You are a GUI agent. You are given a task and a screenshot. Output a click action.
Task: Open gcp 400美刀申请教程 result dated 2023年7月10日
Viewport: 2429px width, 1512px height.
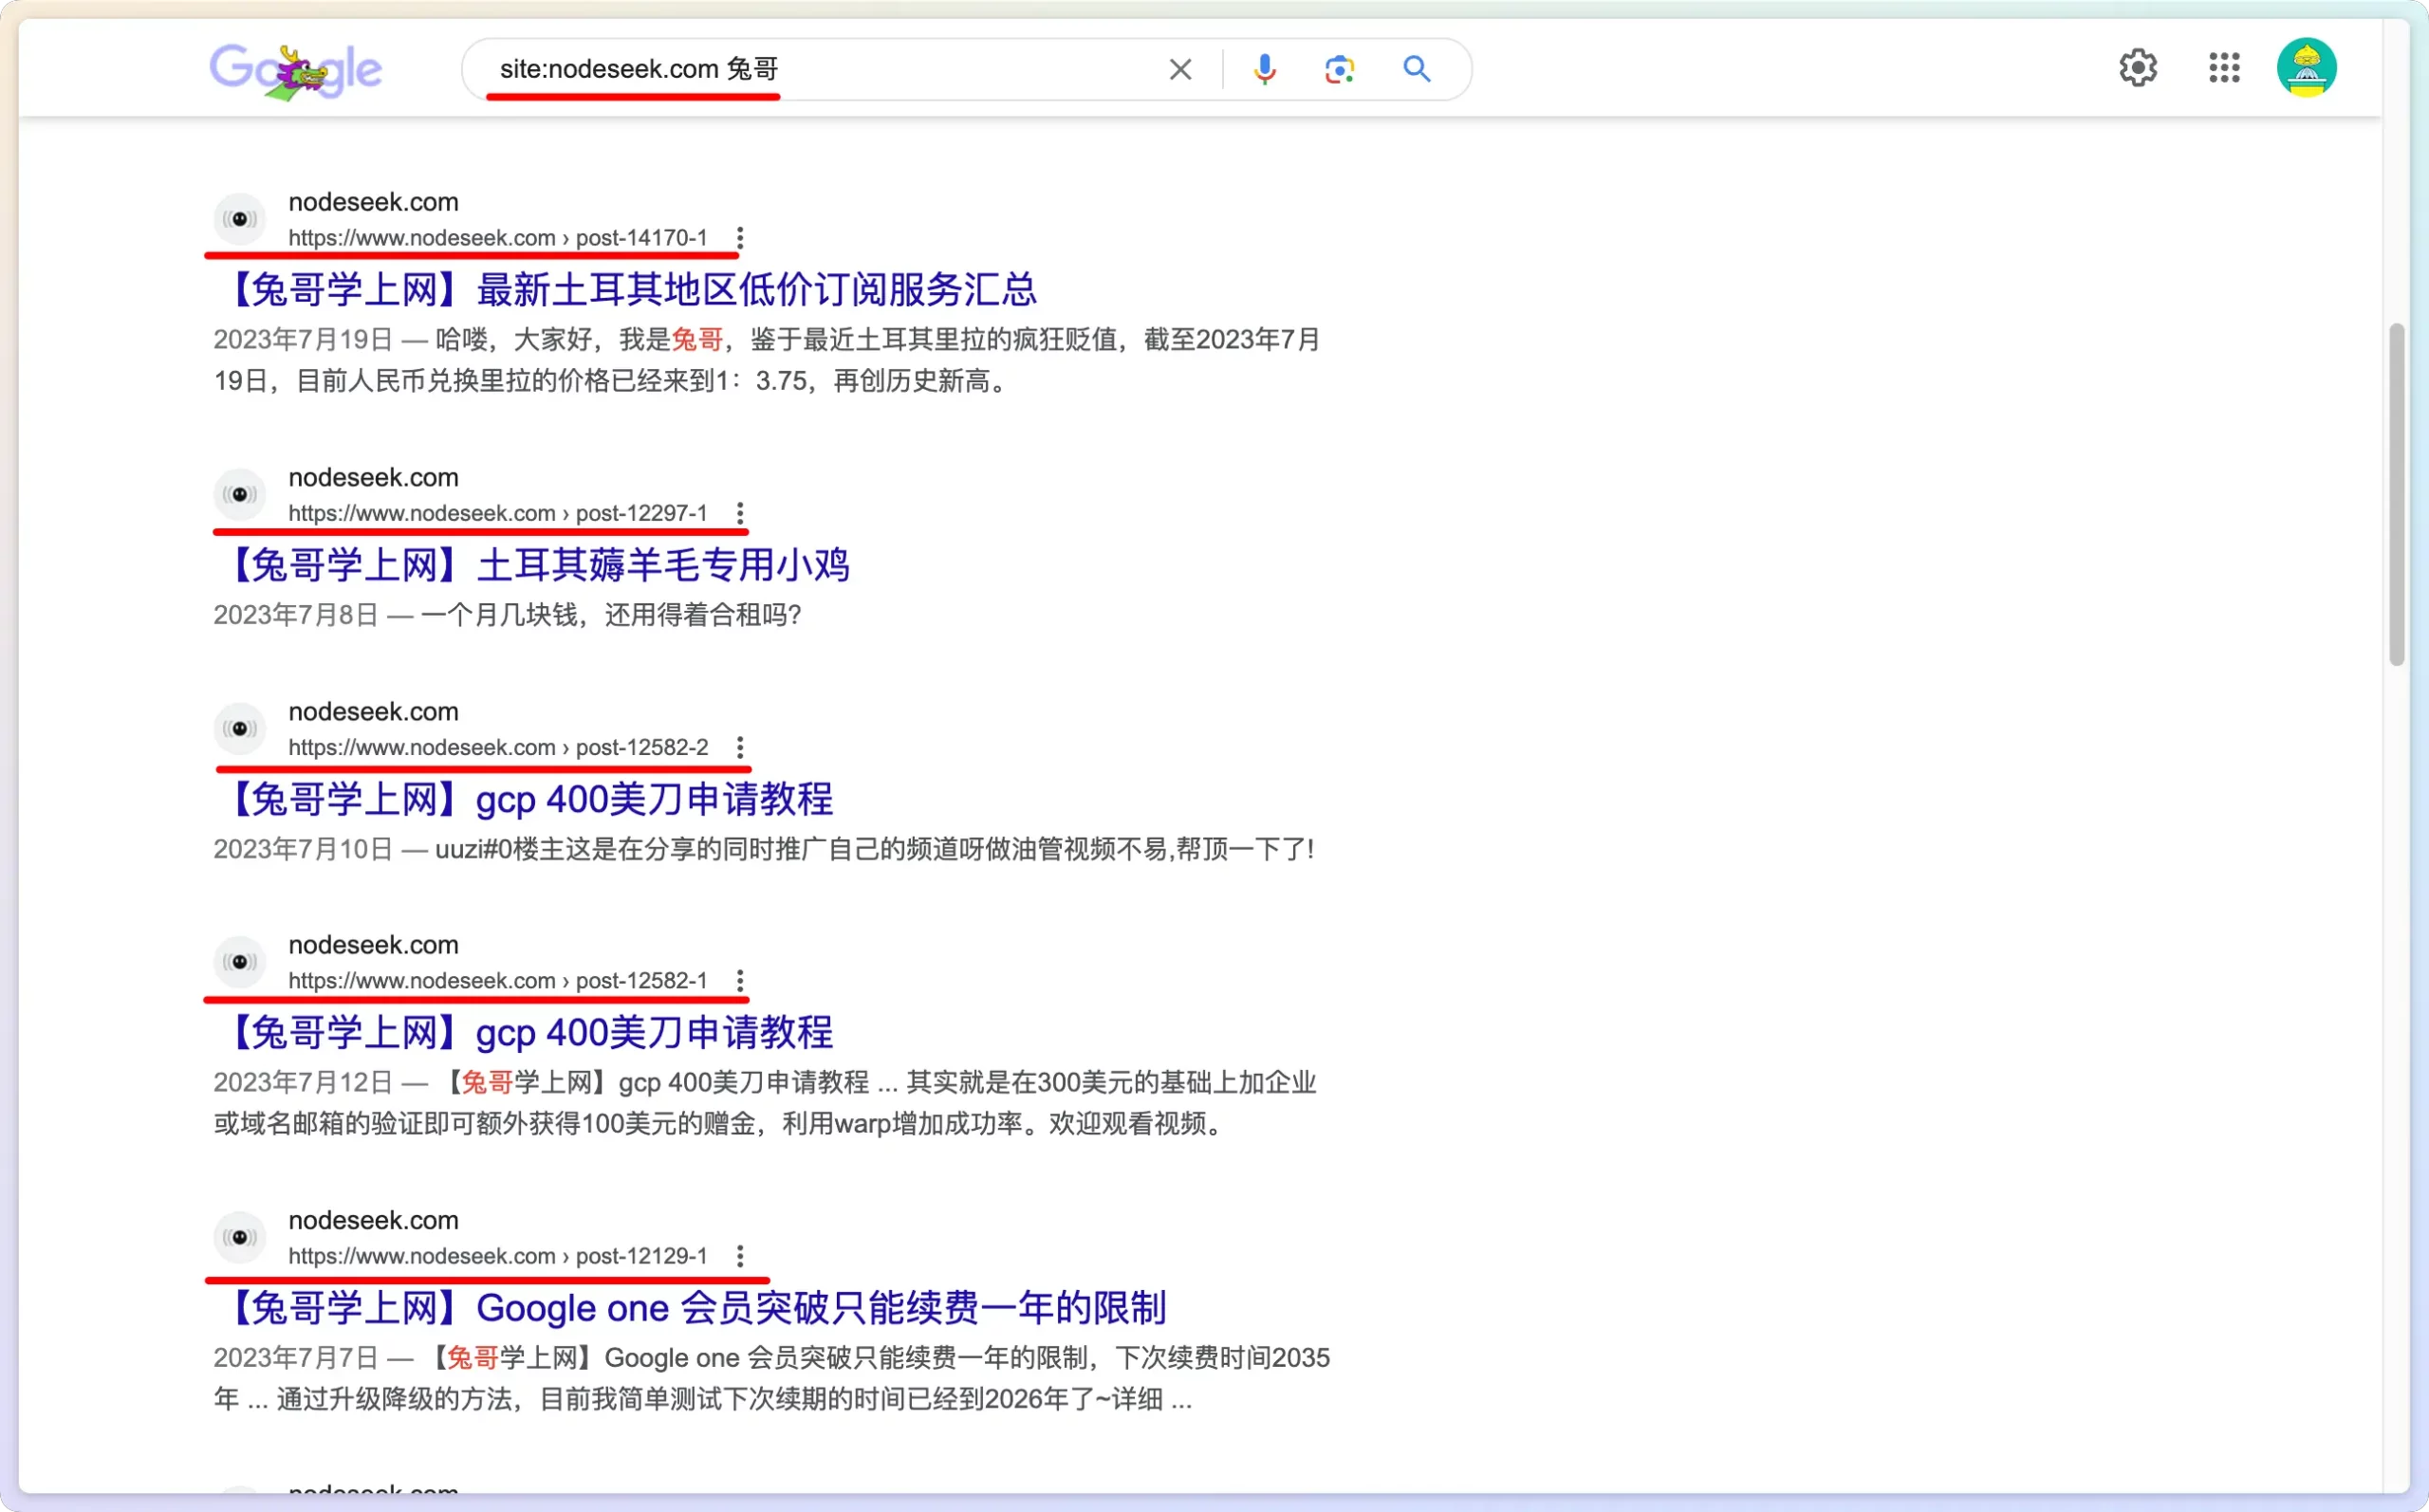click(x=524, y=799)
